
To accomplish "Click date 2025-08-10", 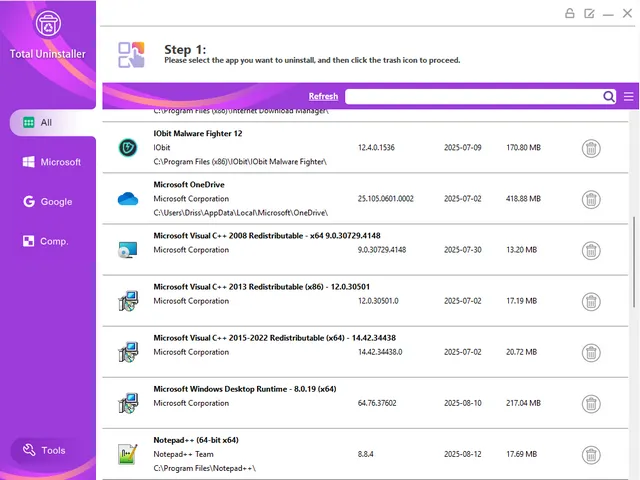I will pos(463,403).
